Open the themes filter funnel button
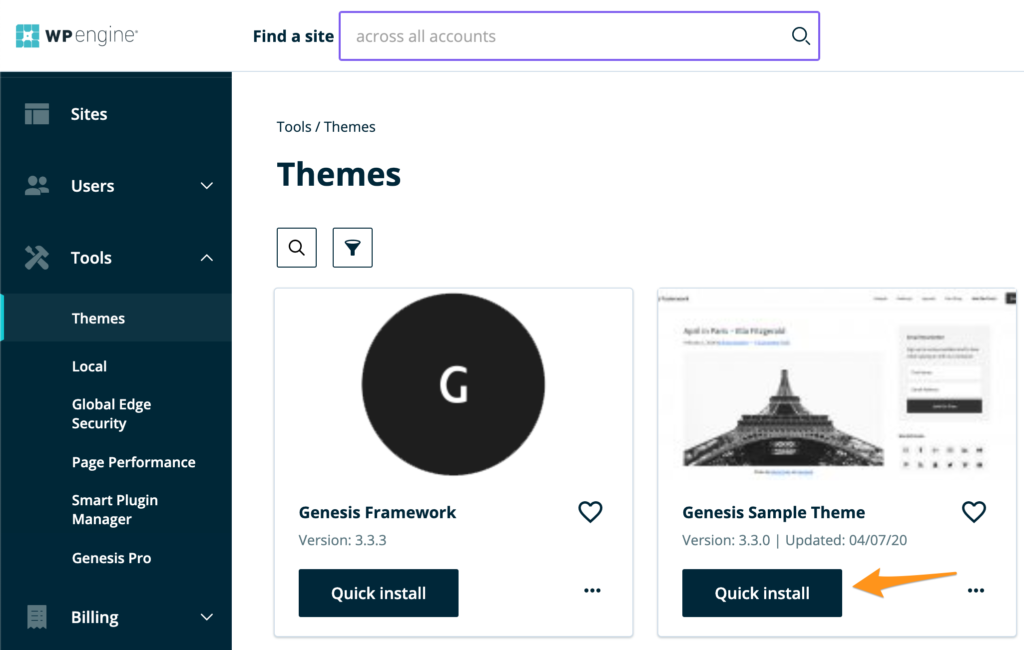 [352, 248]
